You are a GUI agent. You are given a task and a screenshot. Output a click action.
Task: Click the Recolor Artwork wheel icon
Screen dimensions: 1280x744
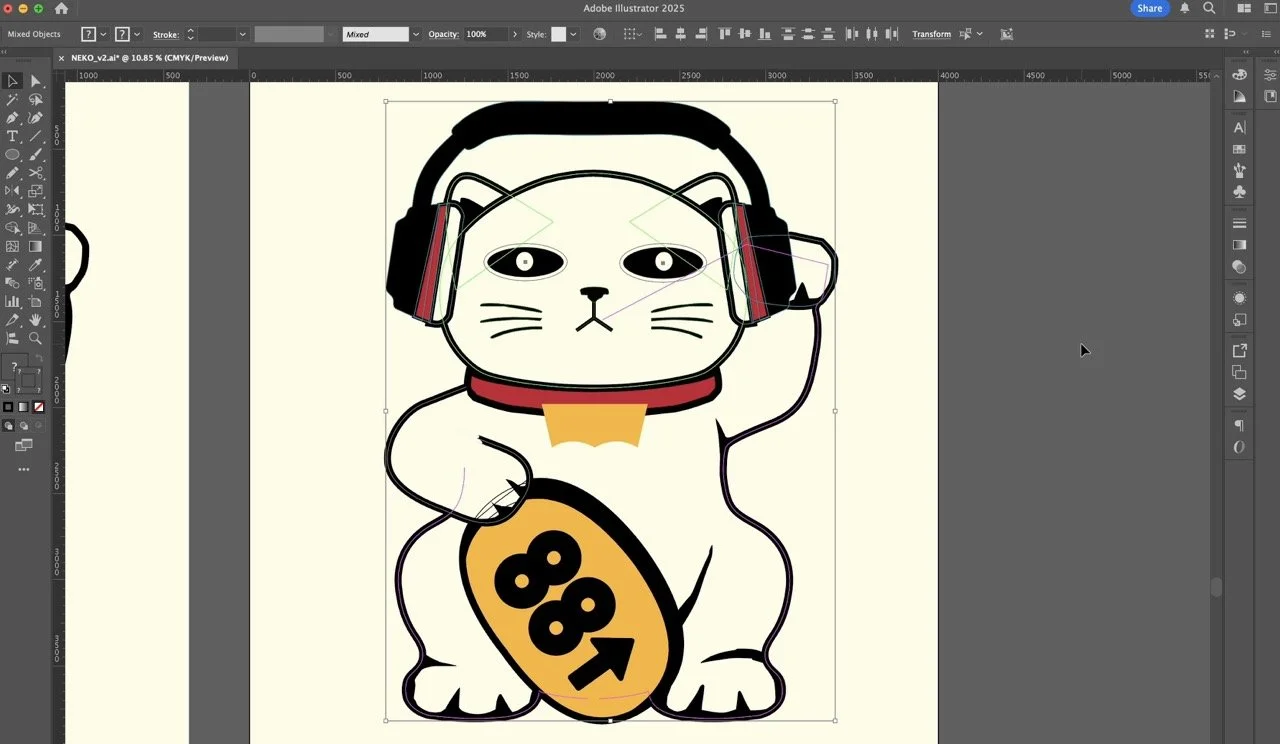pyautogui.click(x=599, y=34)
